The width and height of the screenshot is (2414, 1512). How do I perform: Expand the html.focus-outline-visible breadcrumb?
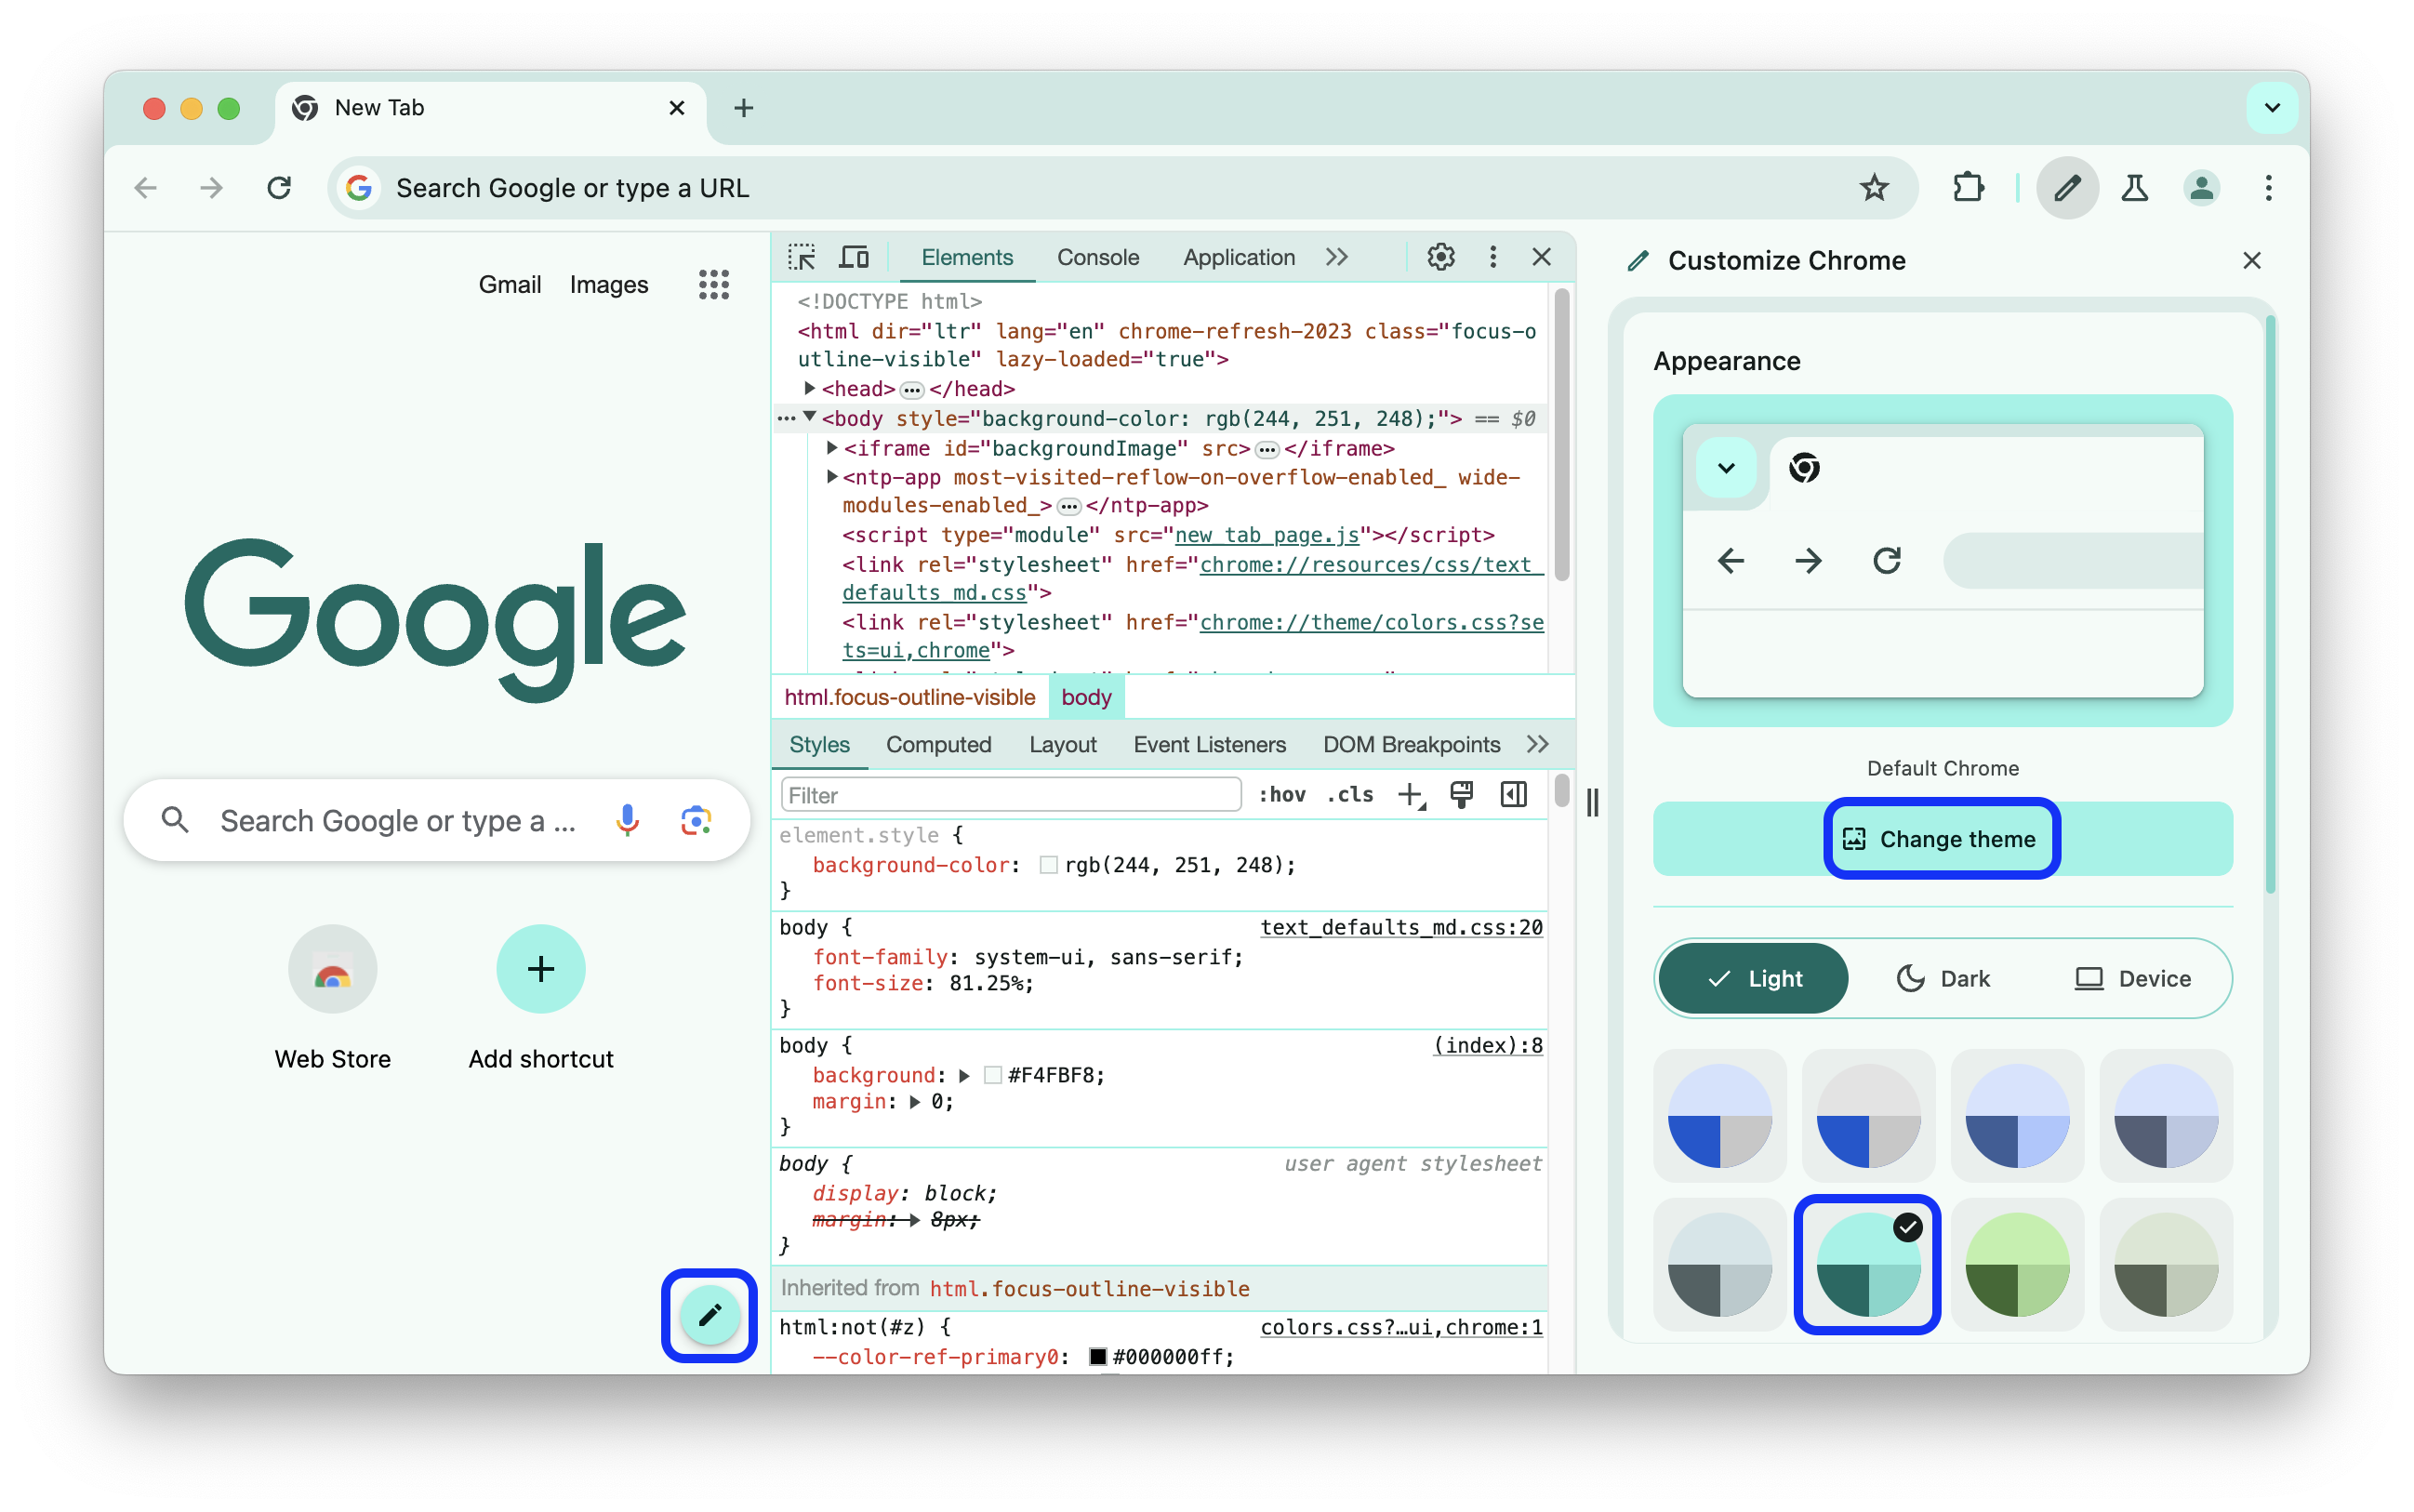908,696
